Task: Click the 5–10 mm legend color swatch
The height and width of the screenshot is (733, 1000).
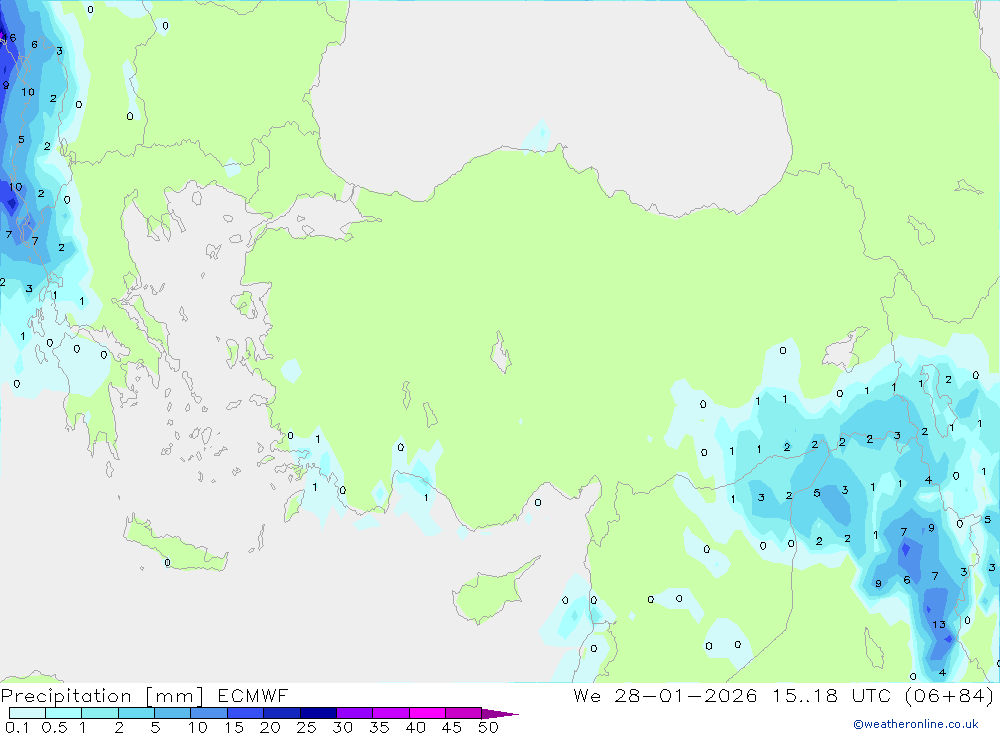Action: 173,713
